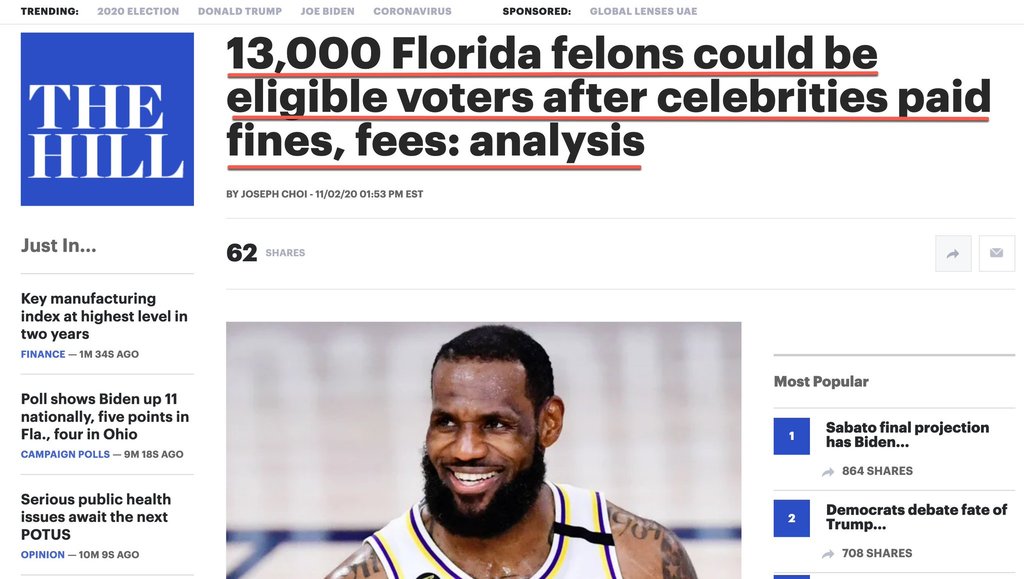Open Key manufacturing index story
The width and height of the screenshot is (1024, 579).
pyautogui.click(x=104, y=316)
